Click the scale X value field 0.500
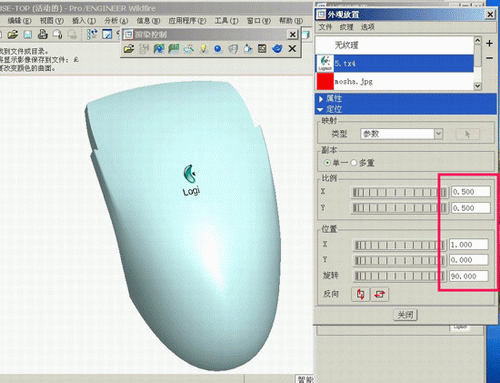Image resolution: width=500 pixels, height=383 pixels. pyautogui.click(x=471, y=192)
